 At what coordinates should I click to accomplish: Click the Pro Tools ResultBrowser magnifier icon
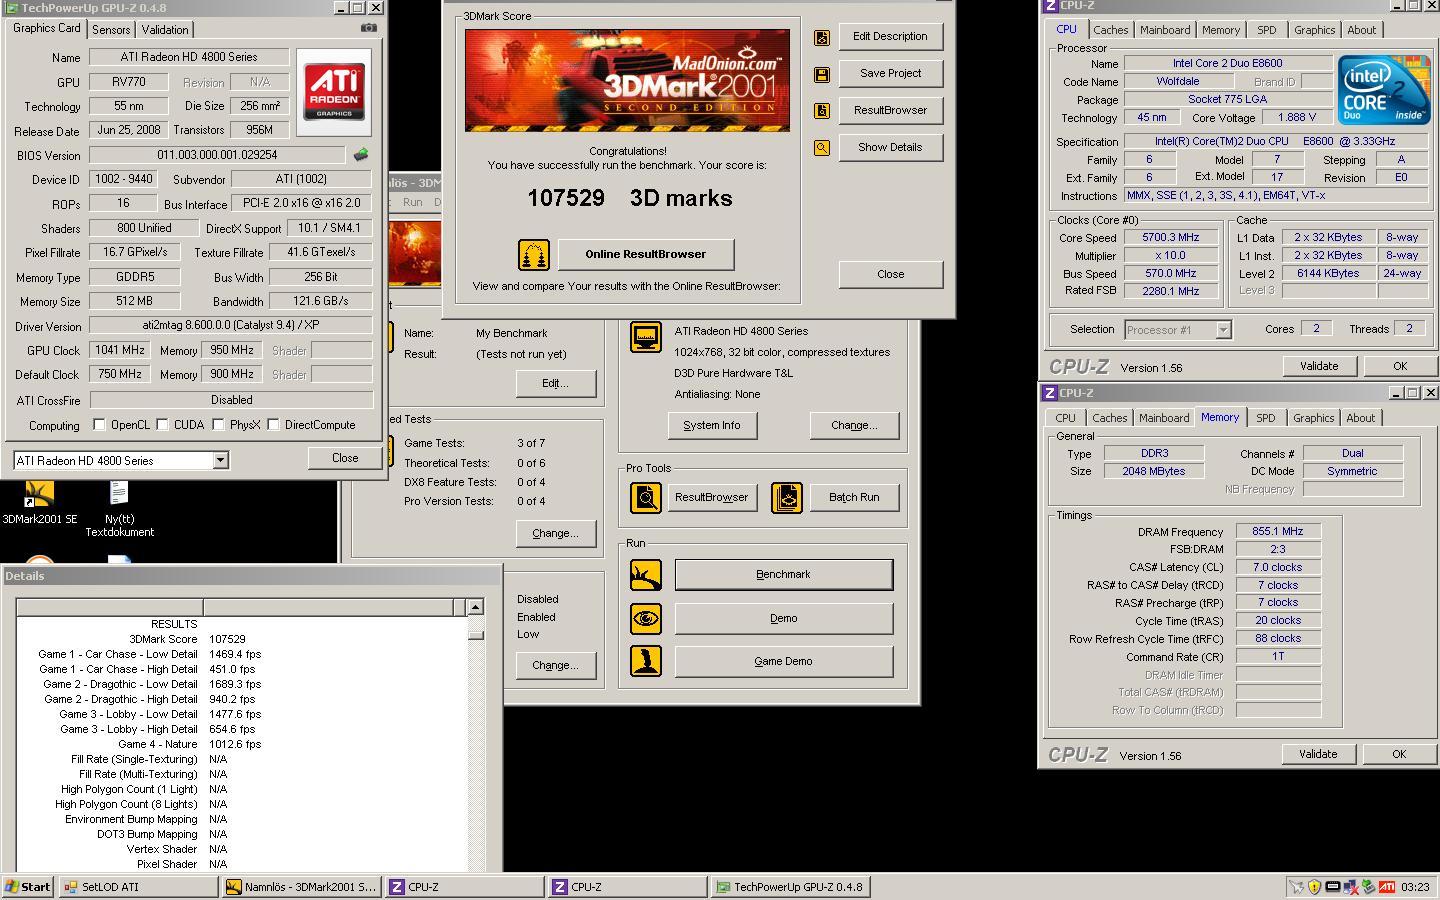point(646,497)
